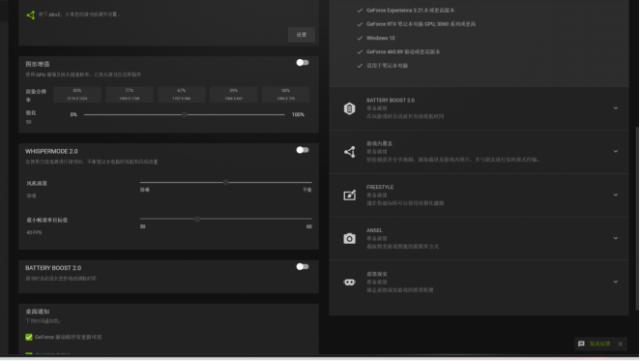The image size is (640, 361).
Task: Select the 59% render resolution option
Action: click(x=233, y=94)
